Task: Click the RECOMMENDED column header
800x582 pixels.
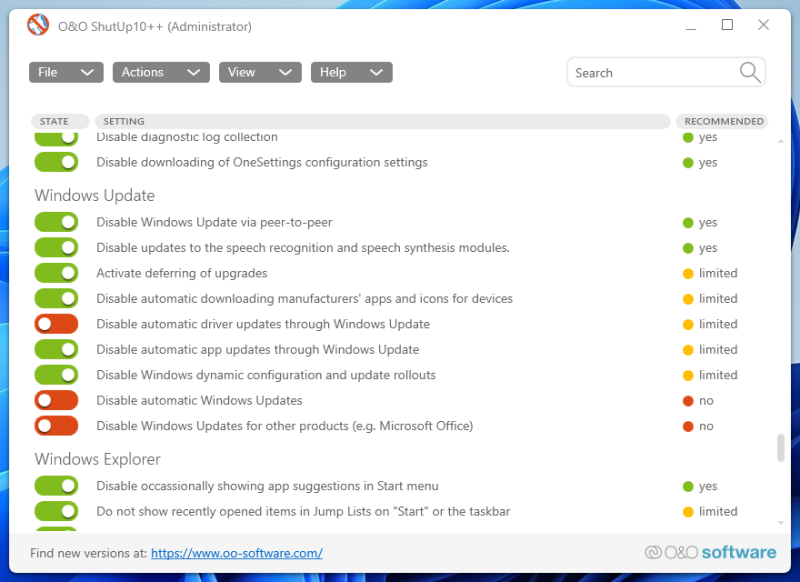Action: point(723,121)
